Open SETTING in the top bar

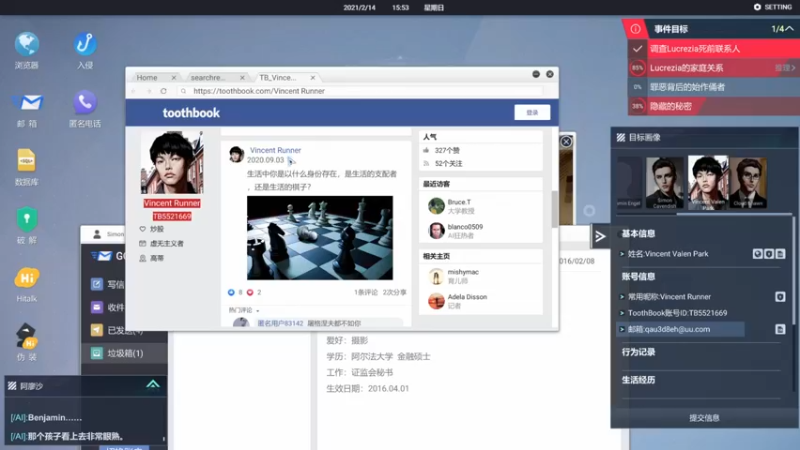coord(772,7)
